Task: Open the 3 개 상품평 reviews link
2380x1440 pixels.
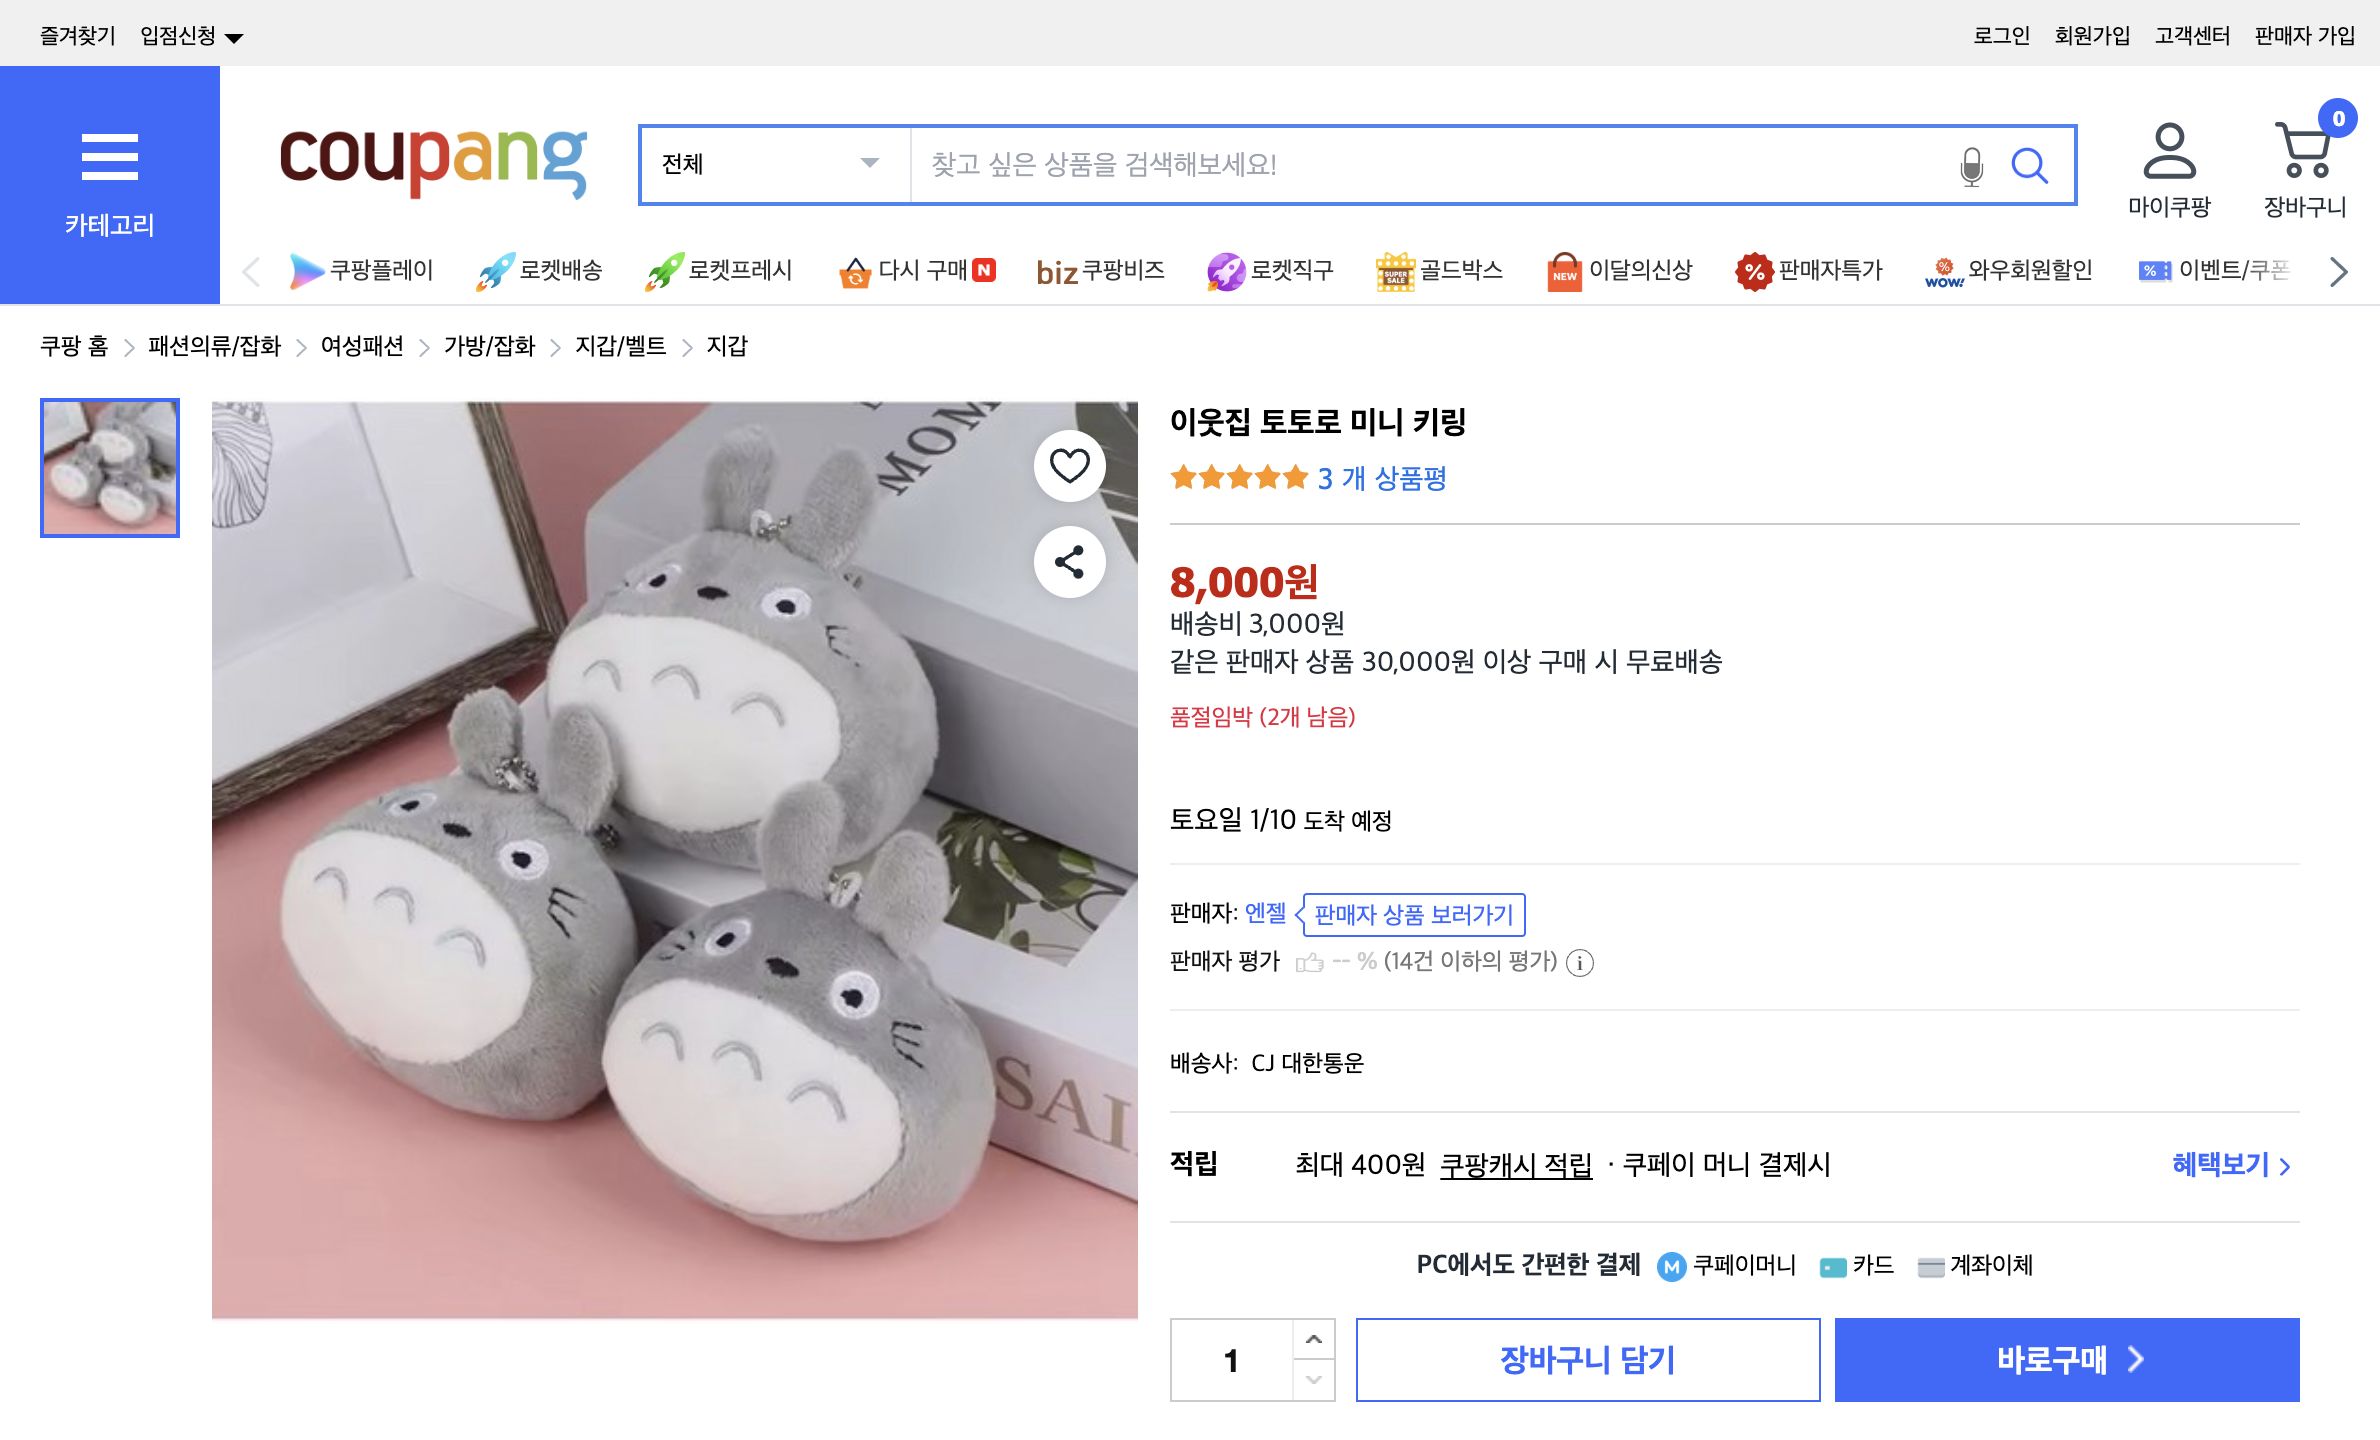Action: pyautogui.click(x=1382, y=478)
